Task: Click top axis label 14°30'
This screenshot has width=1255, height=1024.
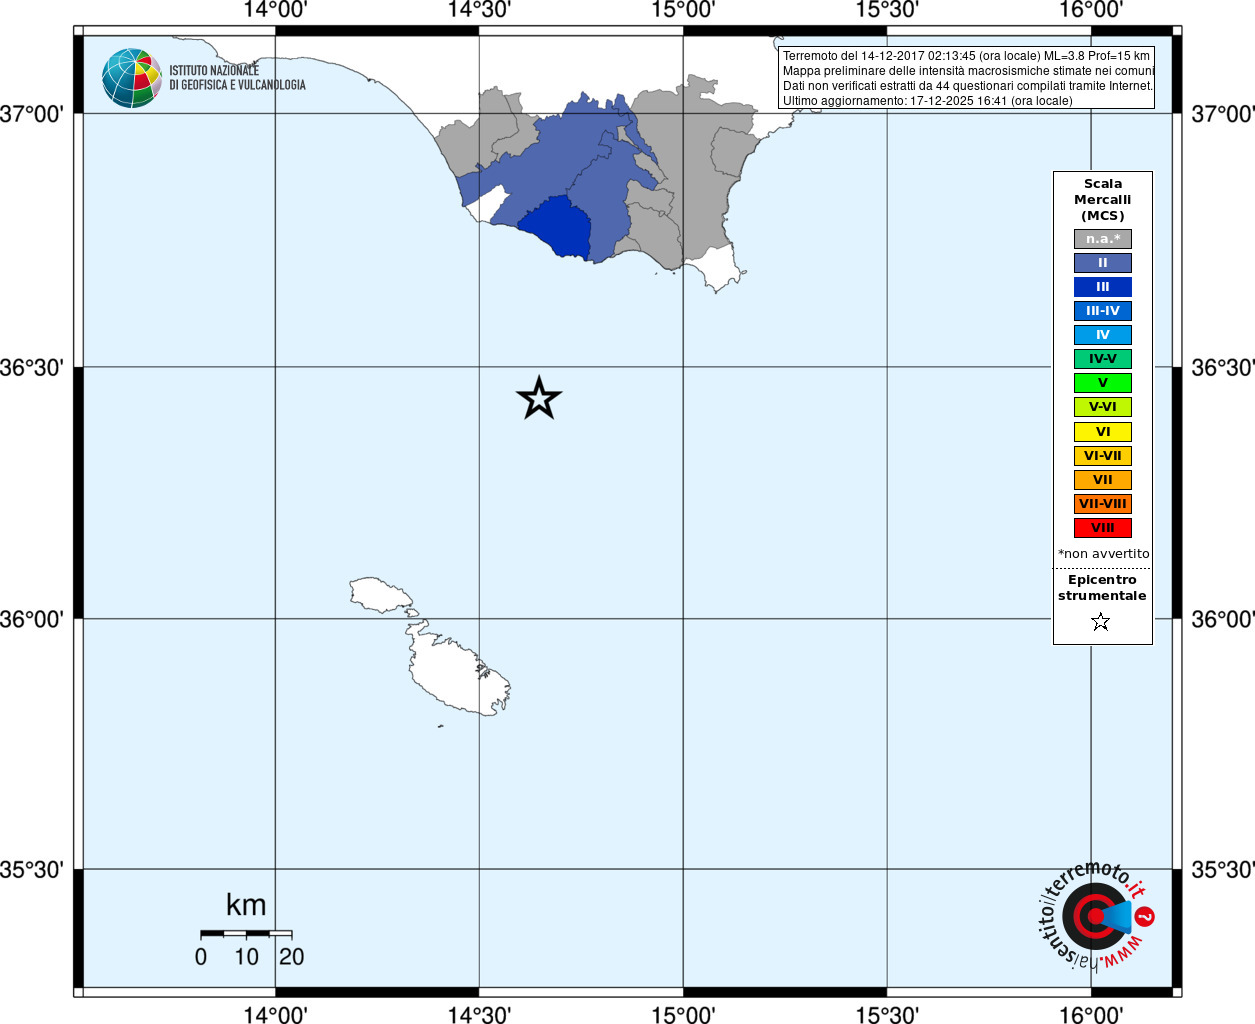Action: (479, 10)
